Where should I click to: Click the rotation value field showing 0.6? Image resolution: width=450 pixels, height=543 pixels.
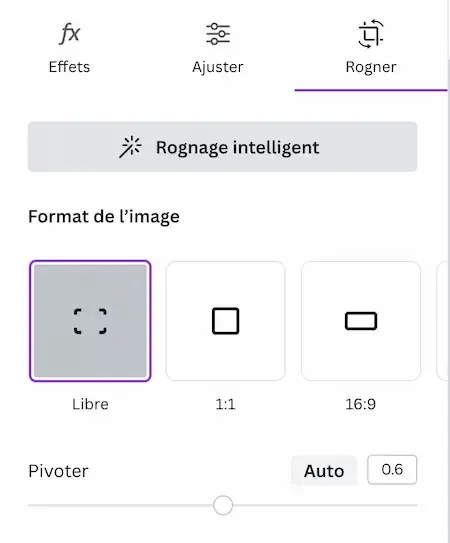392,470
